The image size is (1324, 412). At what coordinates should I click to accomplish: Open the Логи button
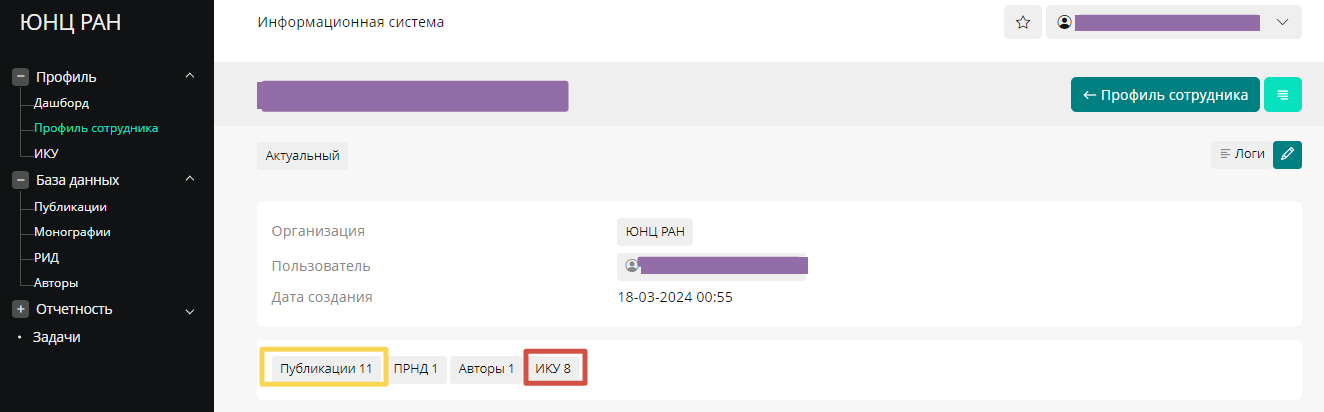(x=1241, y=154)
